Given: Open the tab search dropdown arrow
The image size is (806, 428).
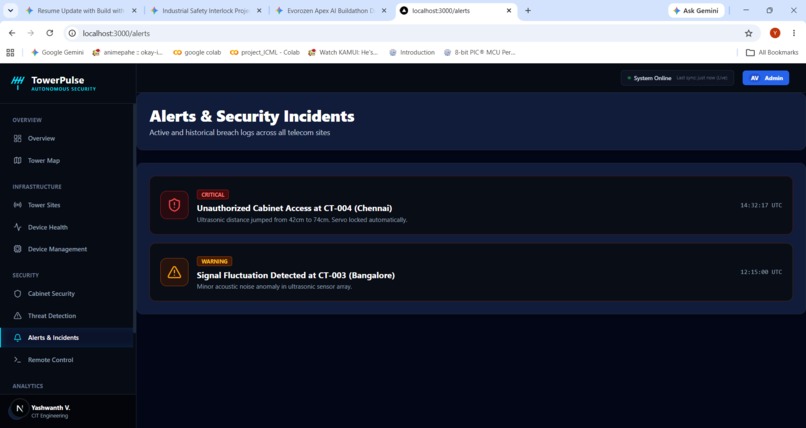Looking at the screenshot, I should tap(10, 10).
